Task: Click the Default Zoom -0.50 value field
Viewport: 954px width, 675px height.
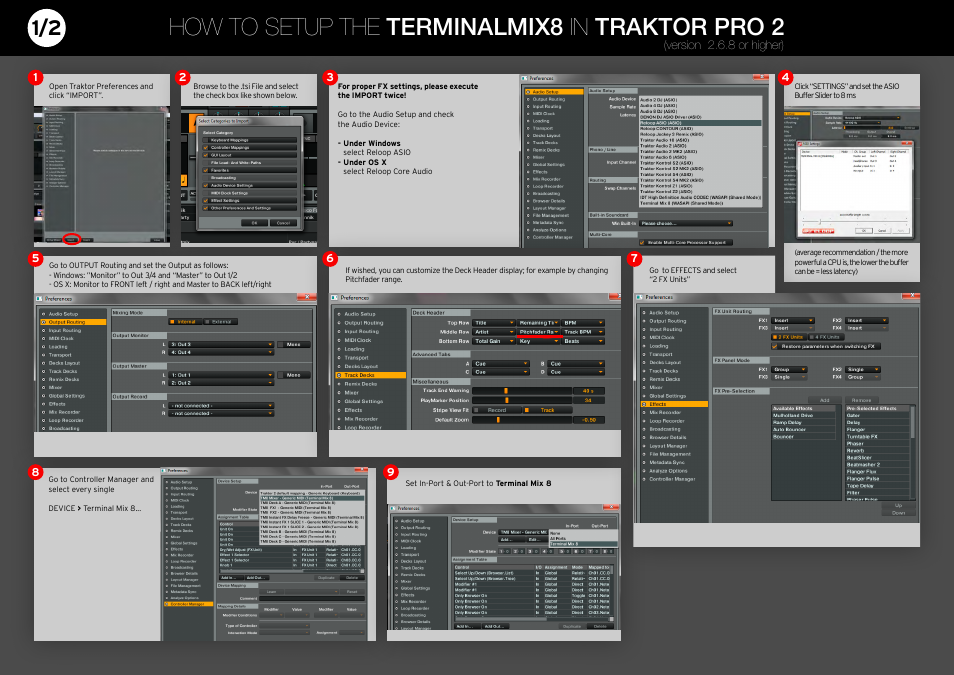Action: 588,420
